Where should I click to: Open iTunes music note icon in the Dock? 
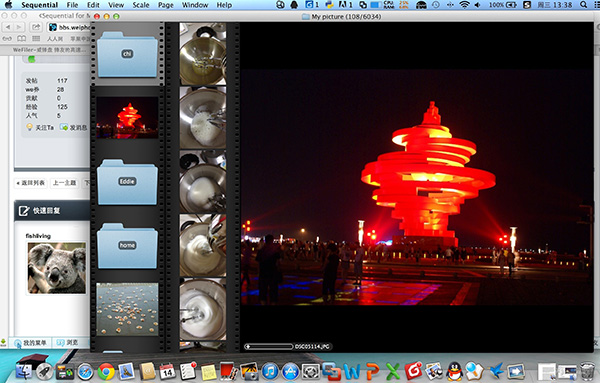pos(270,372)
